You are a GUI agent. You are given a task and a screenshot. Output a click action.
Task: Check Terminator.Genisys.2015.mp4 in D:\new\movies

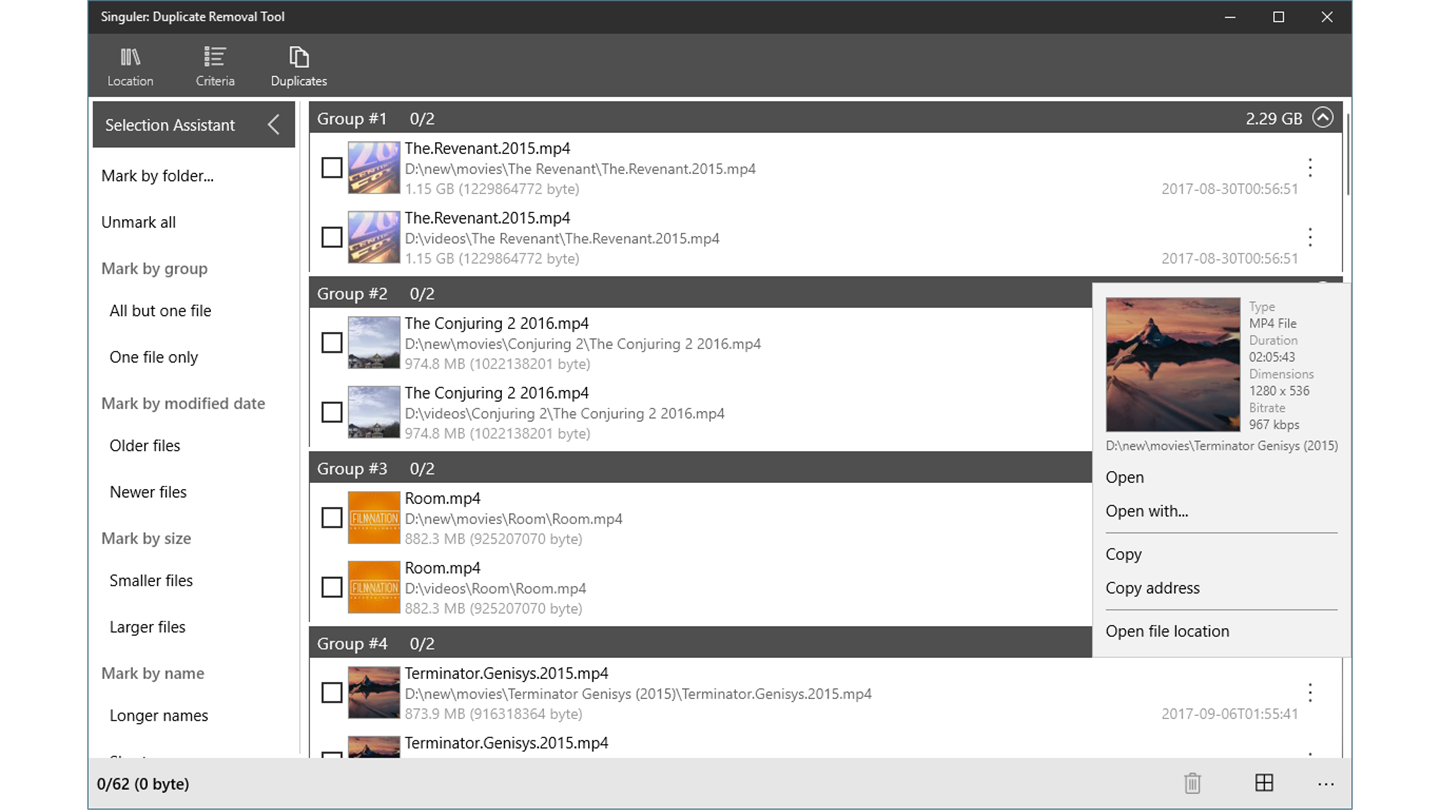point(332,692)
